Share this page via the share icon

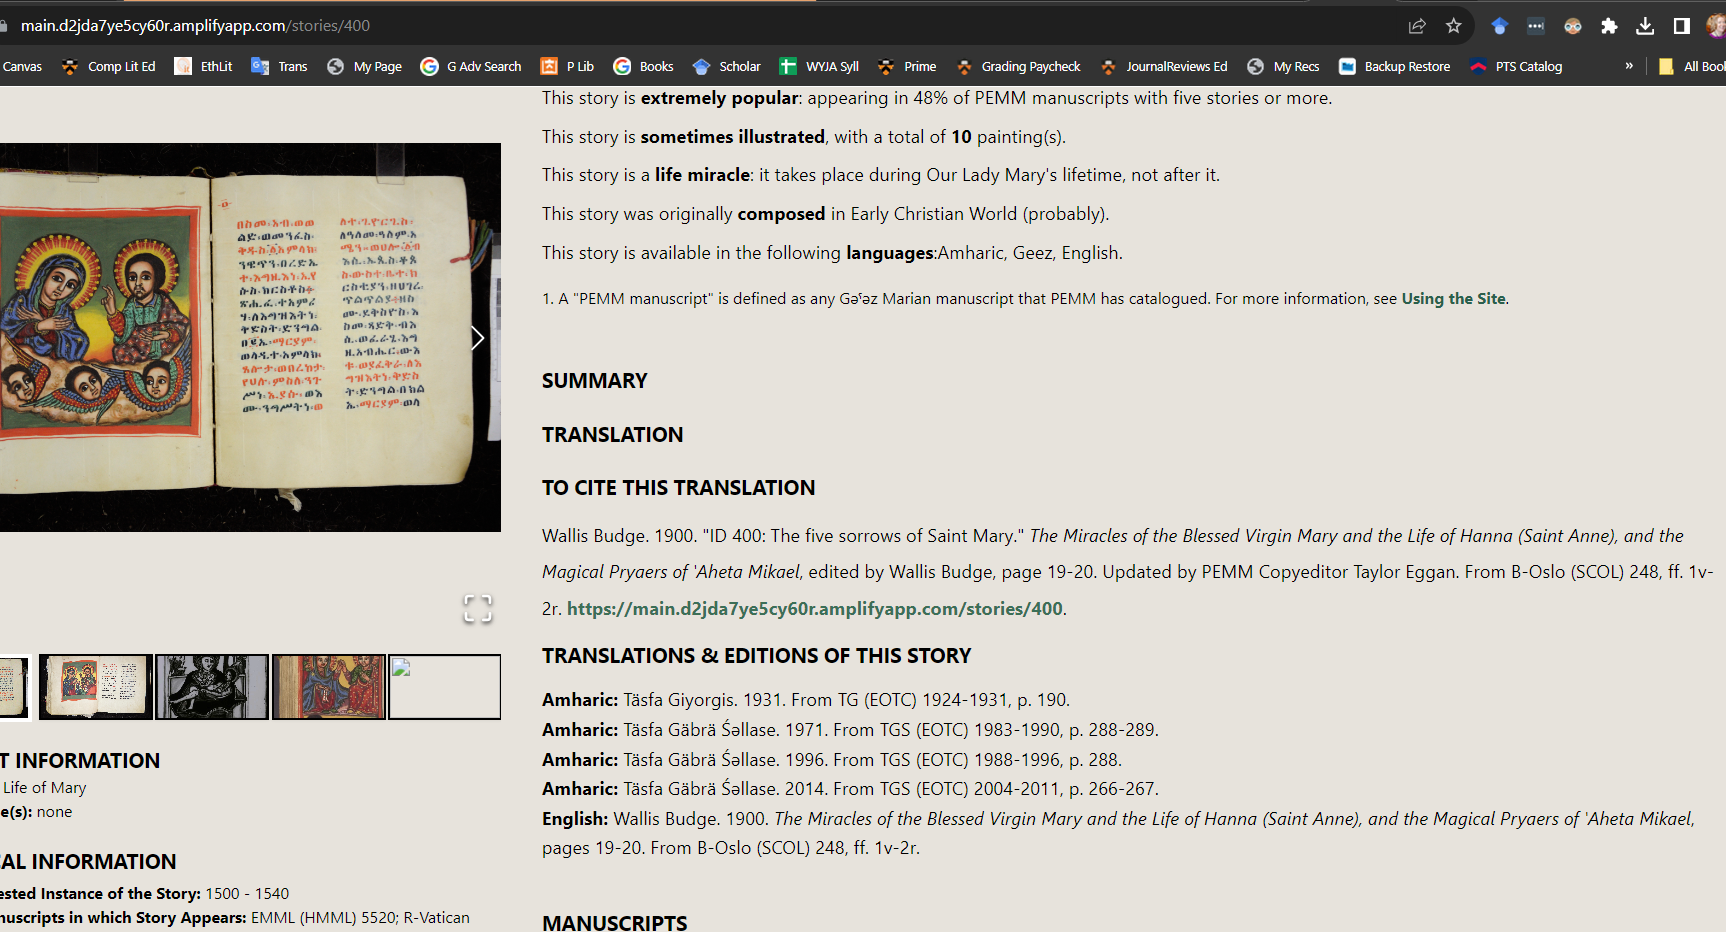pos(1417,26)
